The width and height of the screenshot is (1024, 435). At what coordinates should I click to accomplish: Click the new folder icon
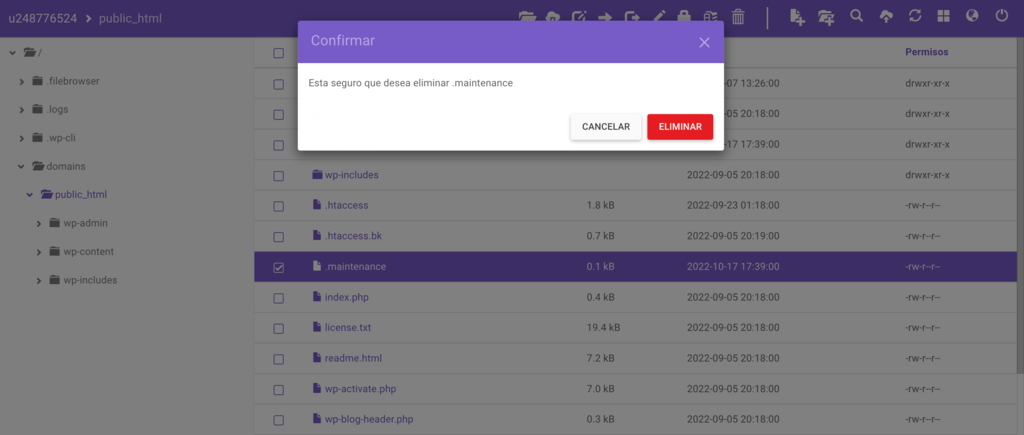(x=826, y=17)
